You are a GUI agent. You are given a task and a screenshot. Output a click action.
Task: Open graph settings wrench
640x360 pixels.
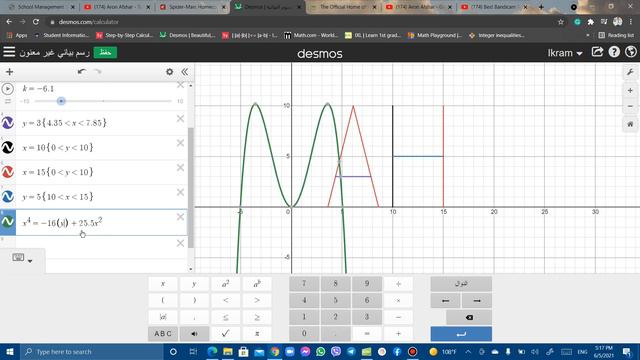tap(630, 73)
